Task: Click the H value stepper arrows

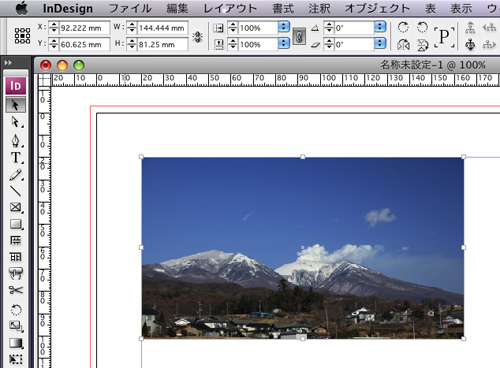Action: pyautogui.click(x=132, y=44)
